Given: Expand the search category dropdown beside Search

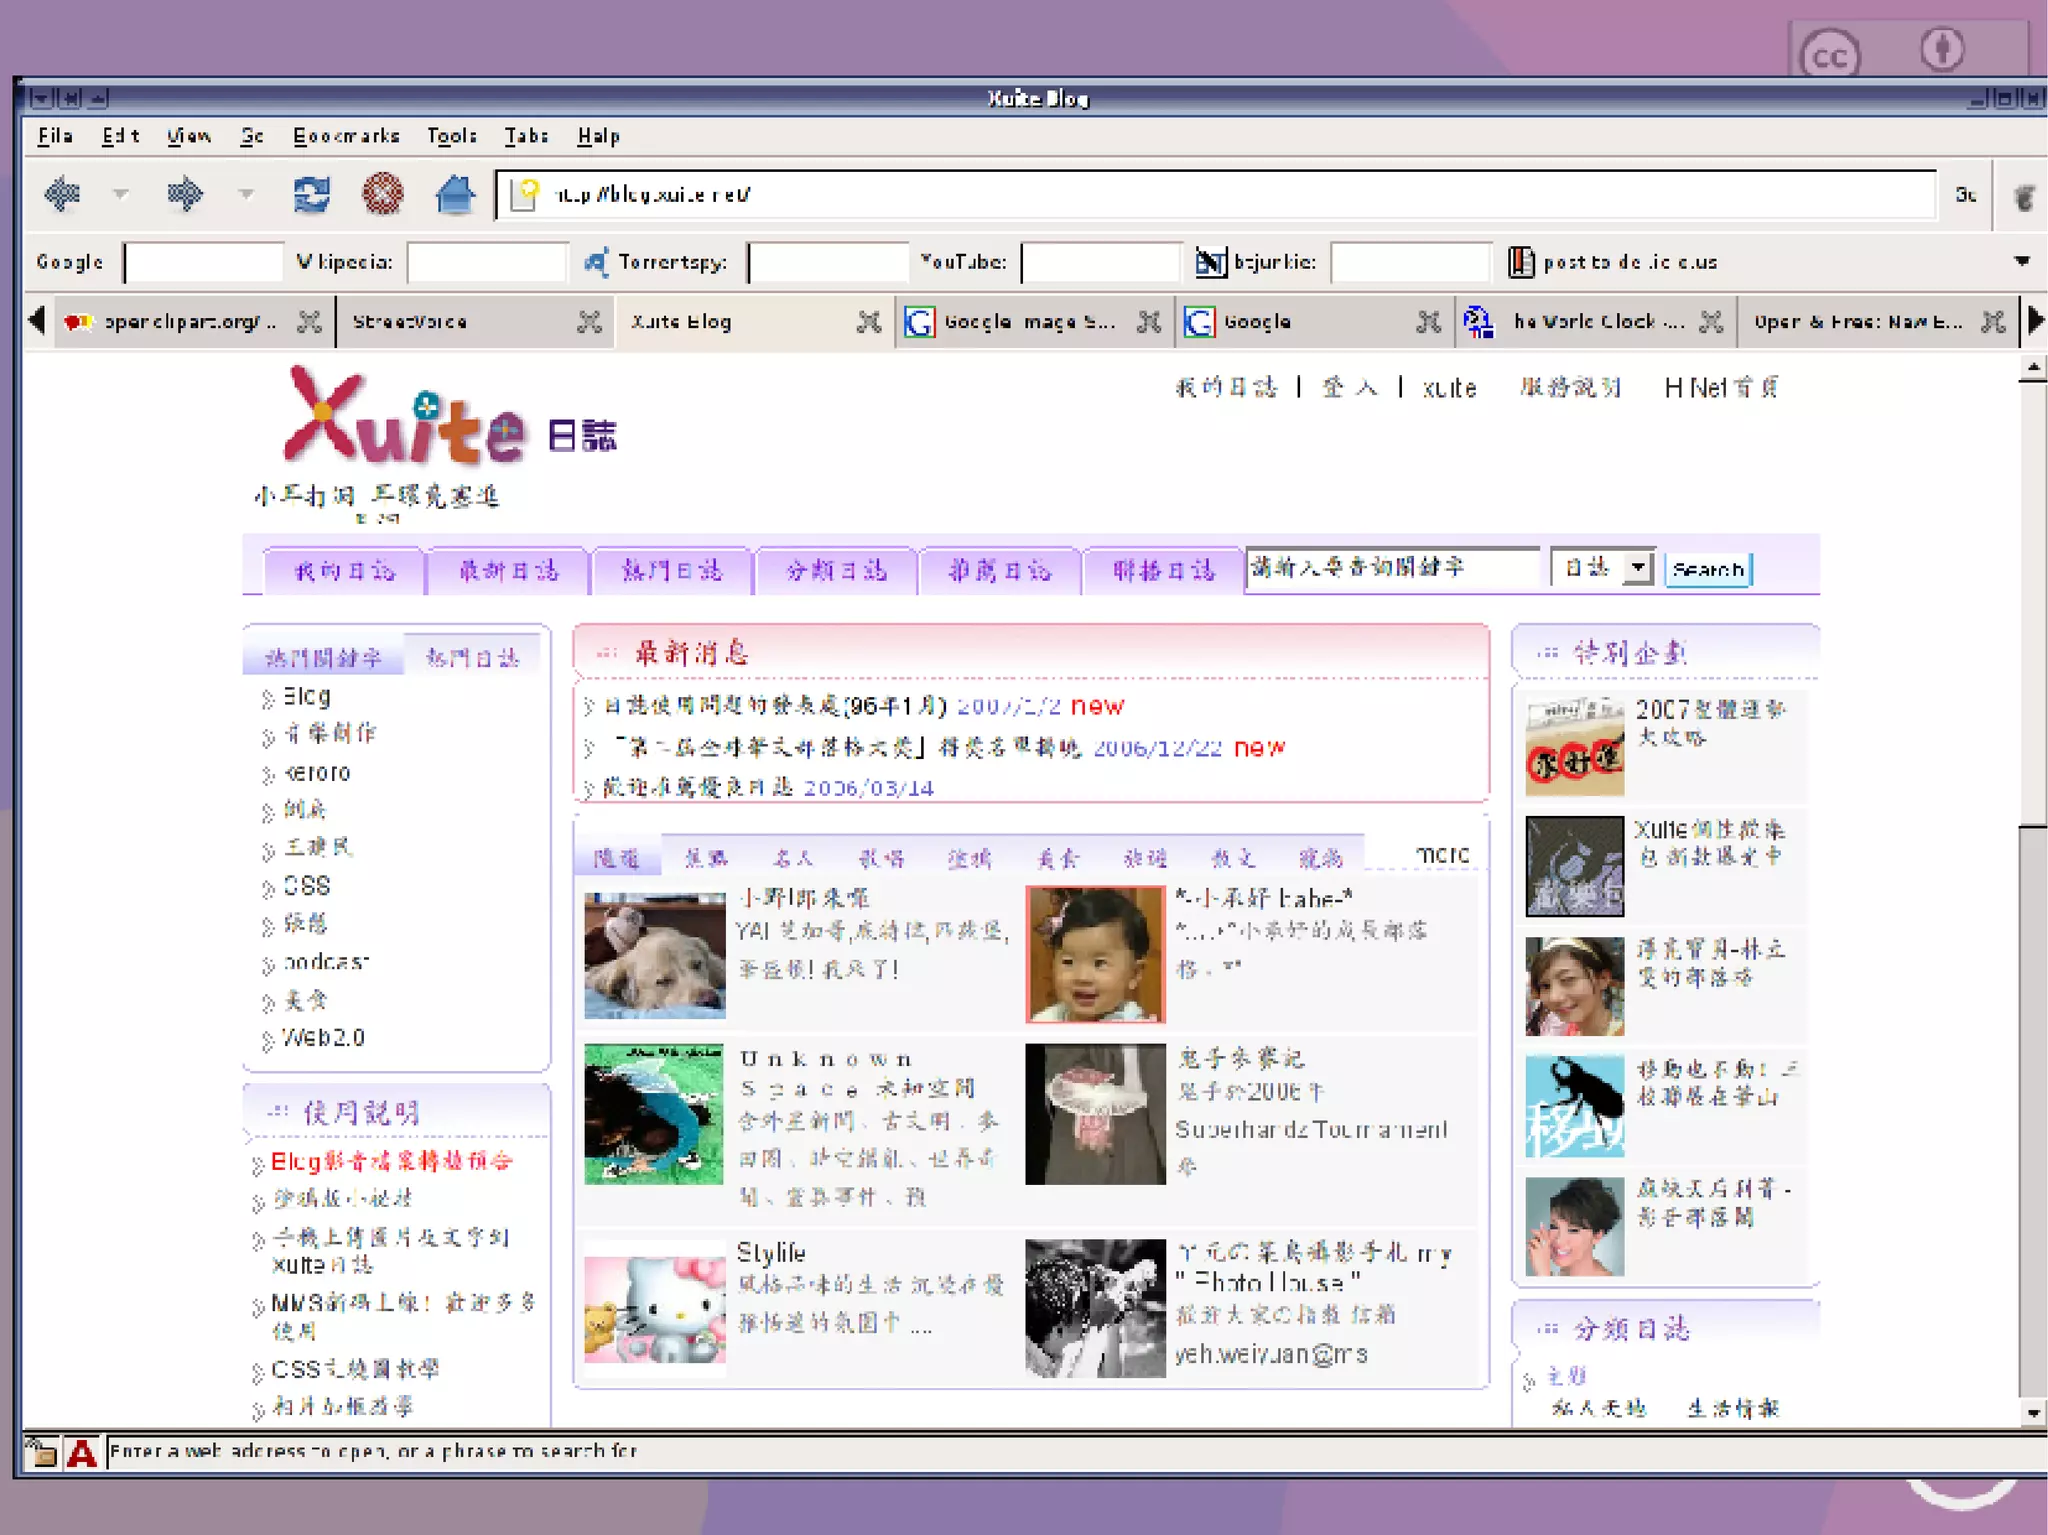Looking at the screenshot, I should (1637, 568).
